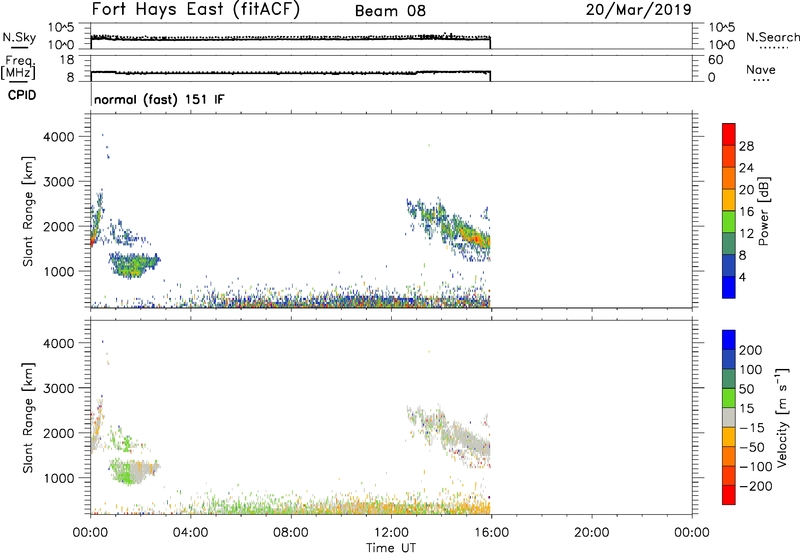This screenshot has height=554, width=800.
Task: Click the '12:00' time tick label
Action: pos(391,533)
